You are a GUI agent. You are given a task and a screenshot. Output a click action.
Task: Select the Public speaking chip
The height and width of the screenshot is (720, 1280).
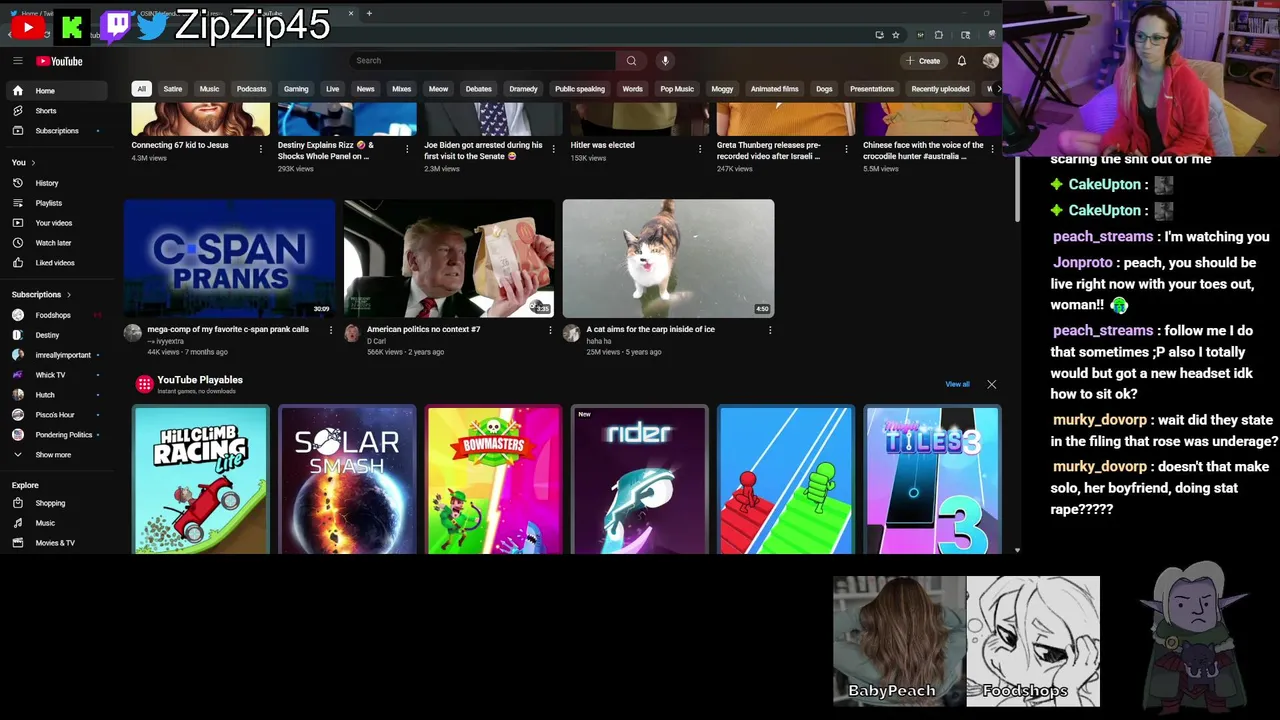pyautogui.click(x=580, y=89)
